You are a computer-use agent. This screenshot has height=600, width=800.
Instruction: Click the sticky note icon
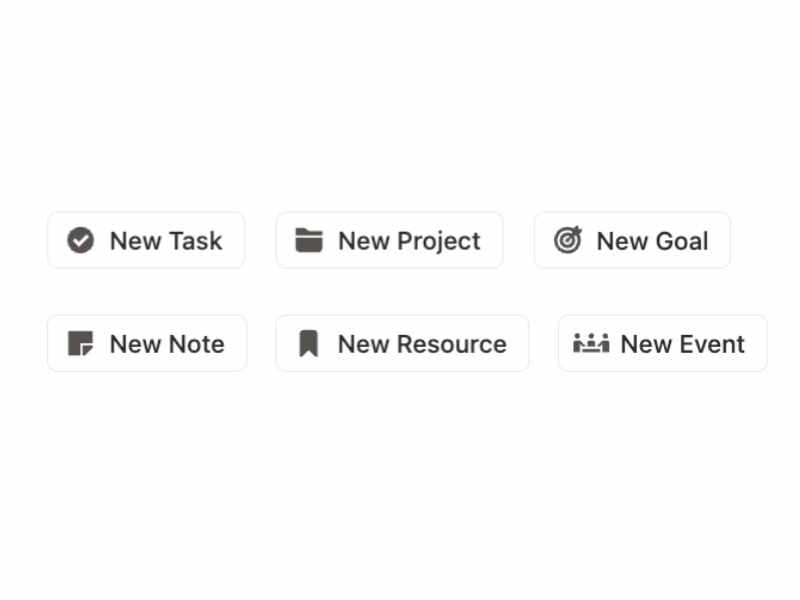tap(81, 343)
